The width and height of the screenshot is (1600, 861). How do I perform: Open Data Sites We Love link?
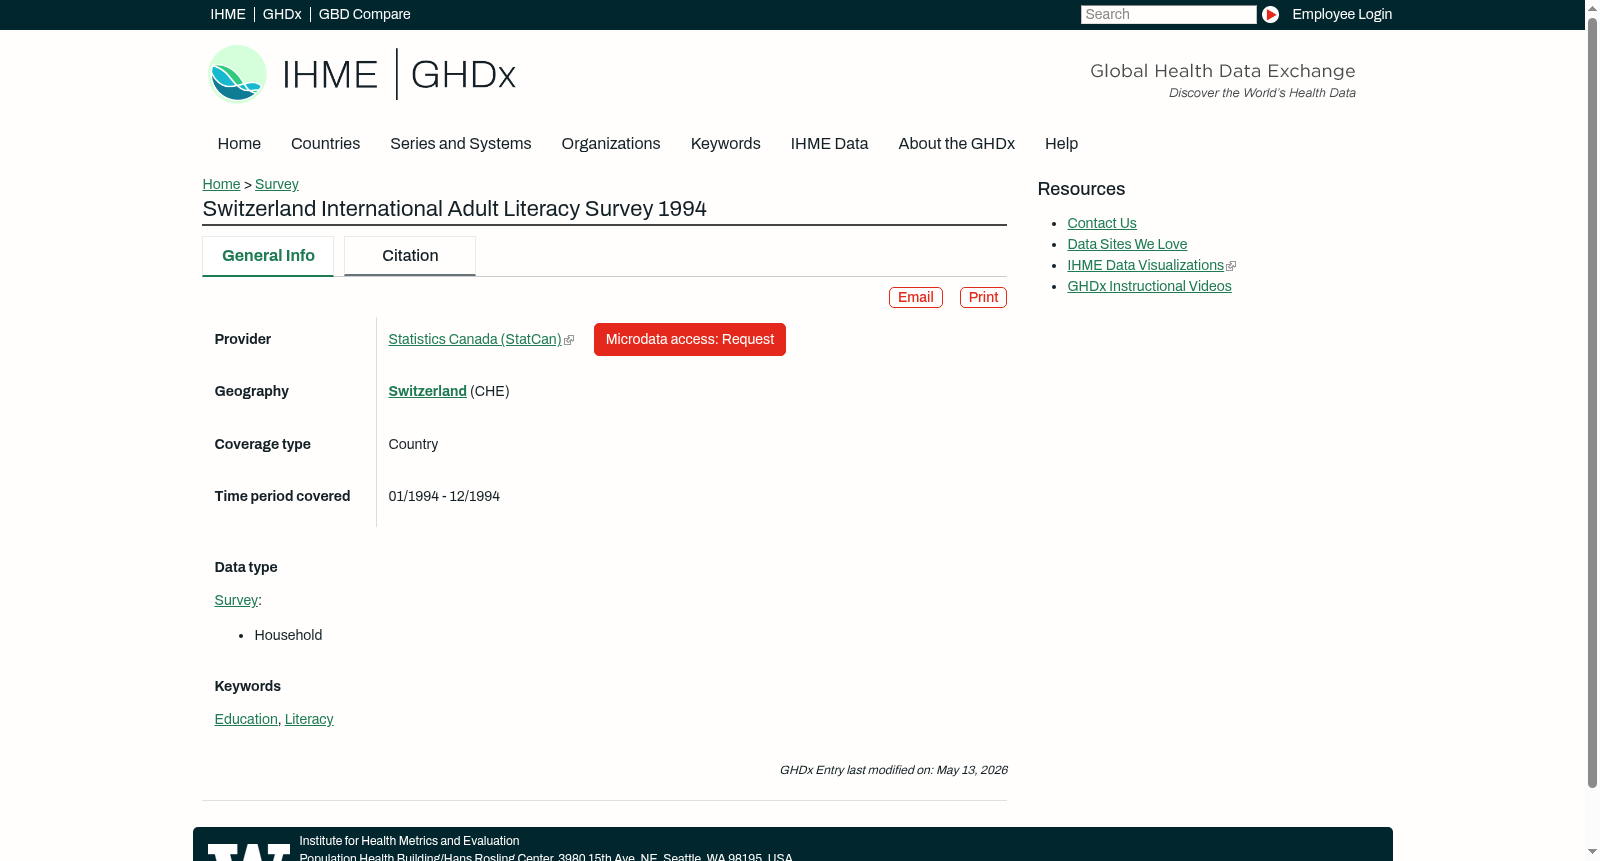pyautogui.click(x=1127, y=244)
